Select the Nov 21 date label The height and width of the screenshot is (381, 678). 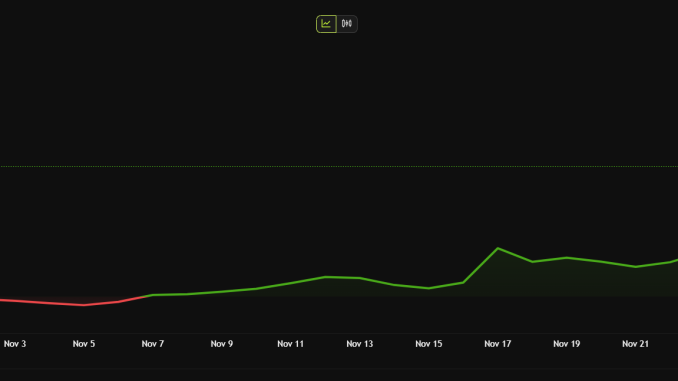pyautogui.click(x=635, y=344)
